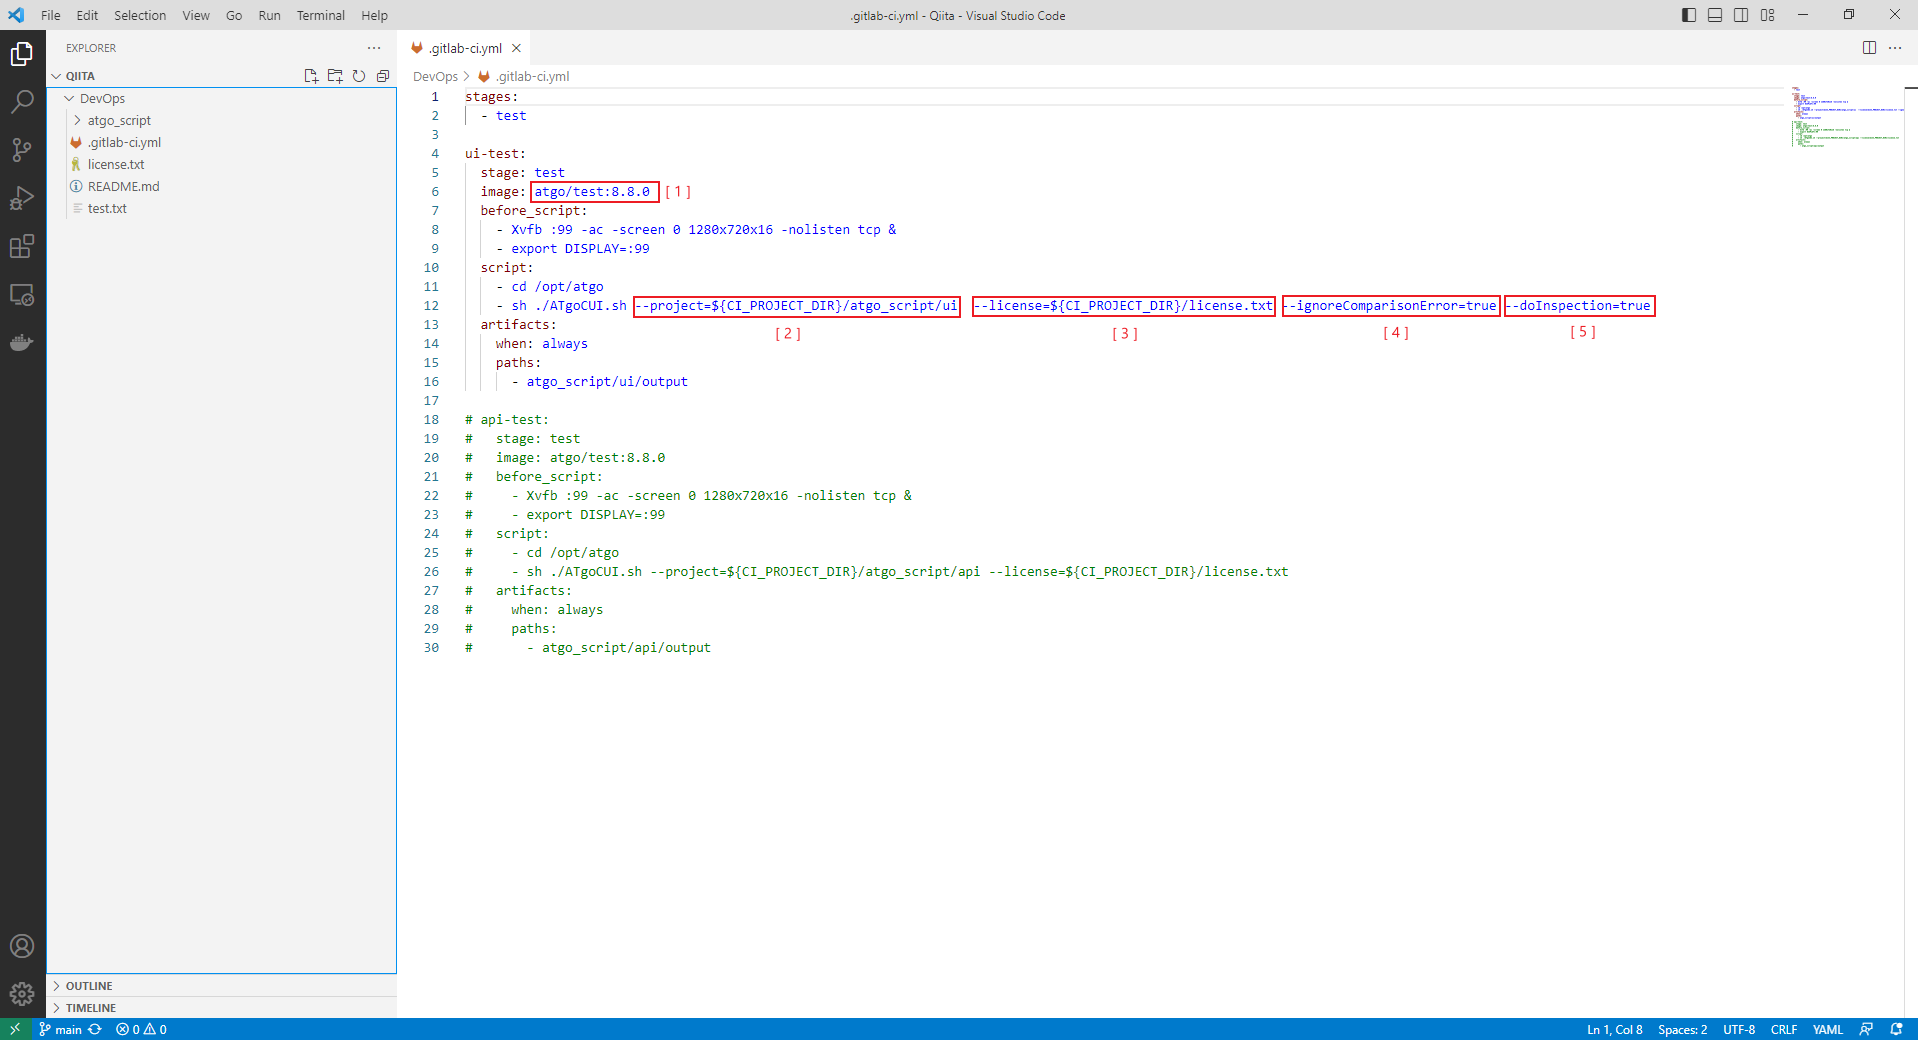Open license.txt in the file tree

116,164
